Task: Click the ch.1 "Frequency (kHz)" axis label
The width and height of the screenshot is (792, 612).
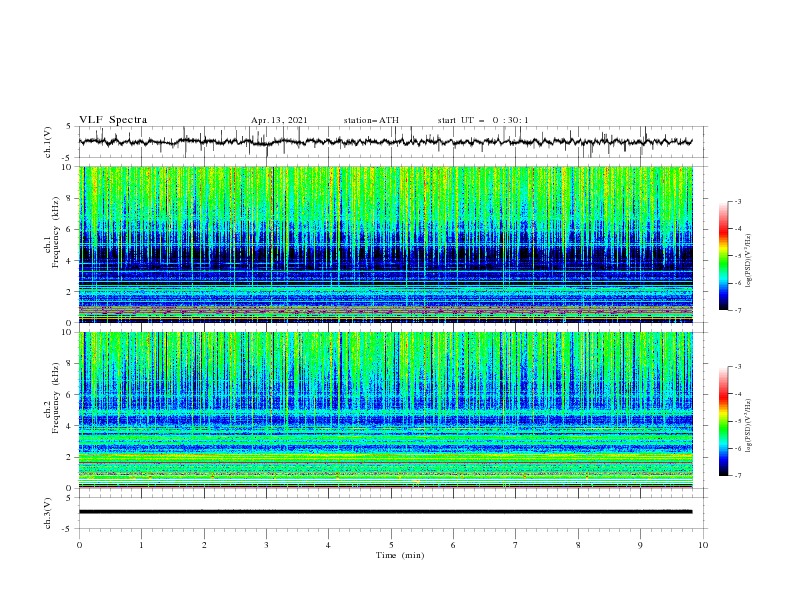Action: click(55, 232)
